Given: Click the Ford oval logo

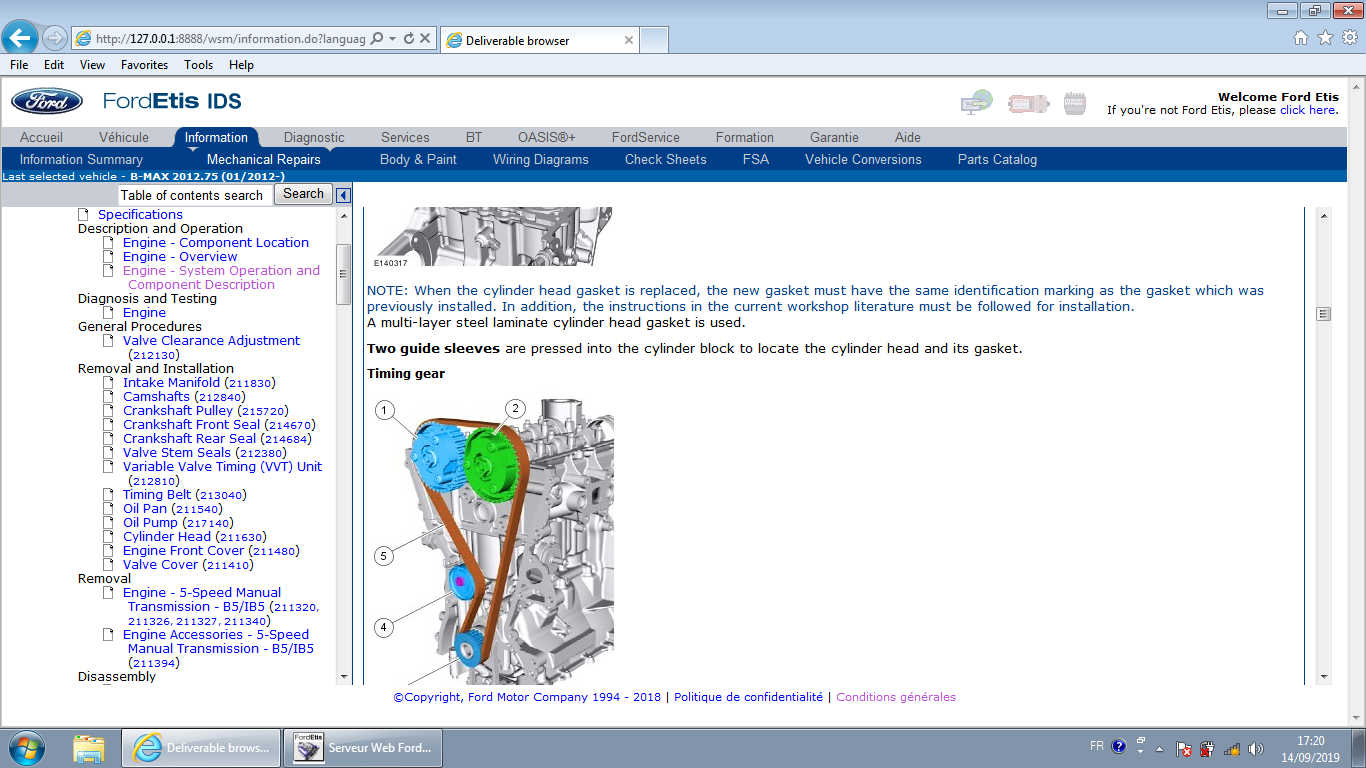Looking at the screenshot, I should pos(47,101).
